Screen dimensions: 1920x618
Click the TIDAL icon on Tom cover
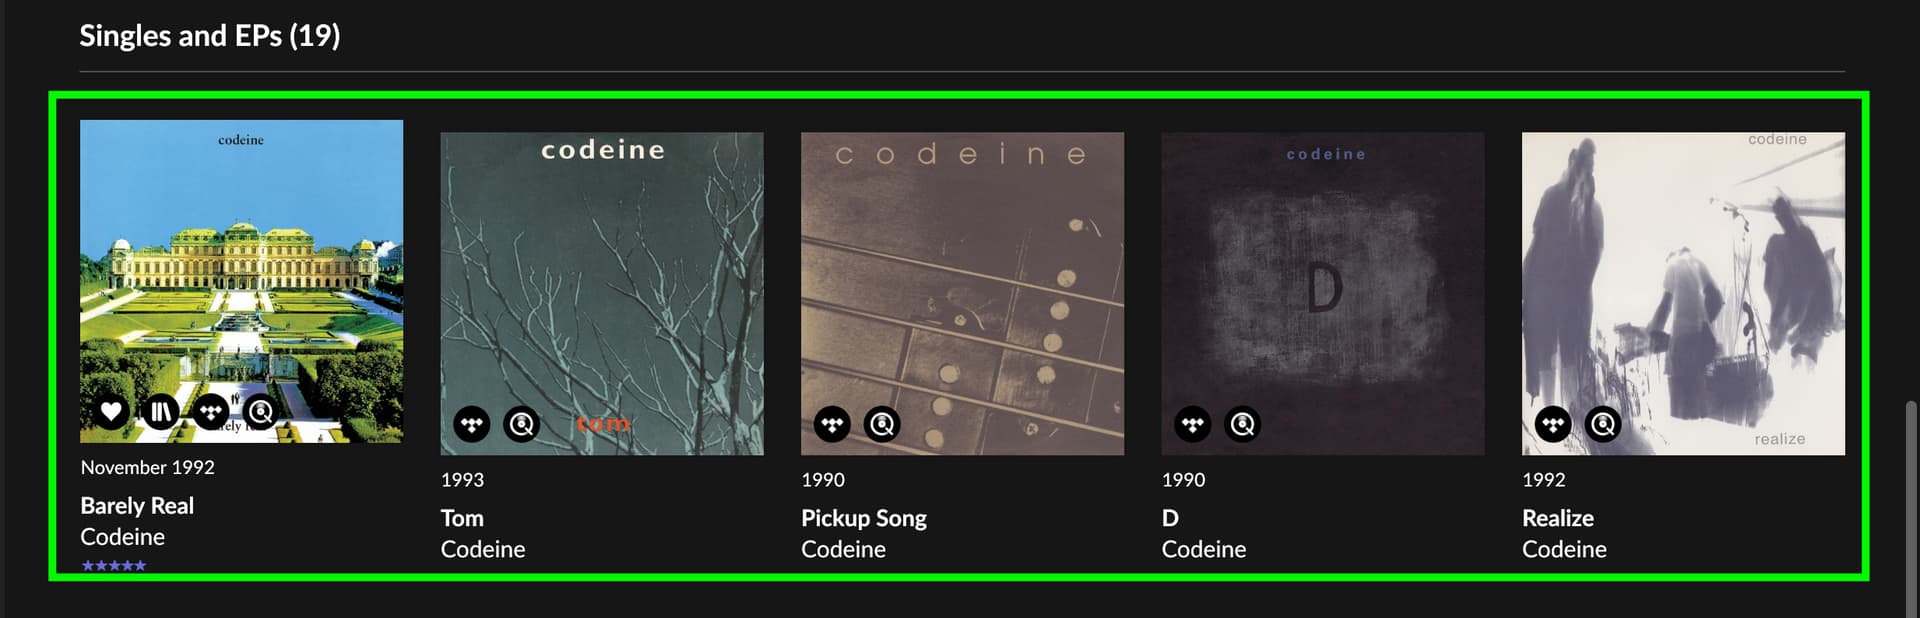[472, 424]
